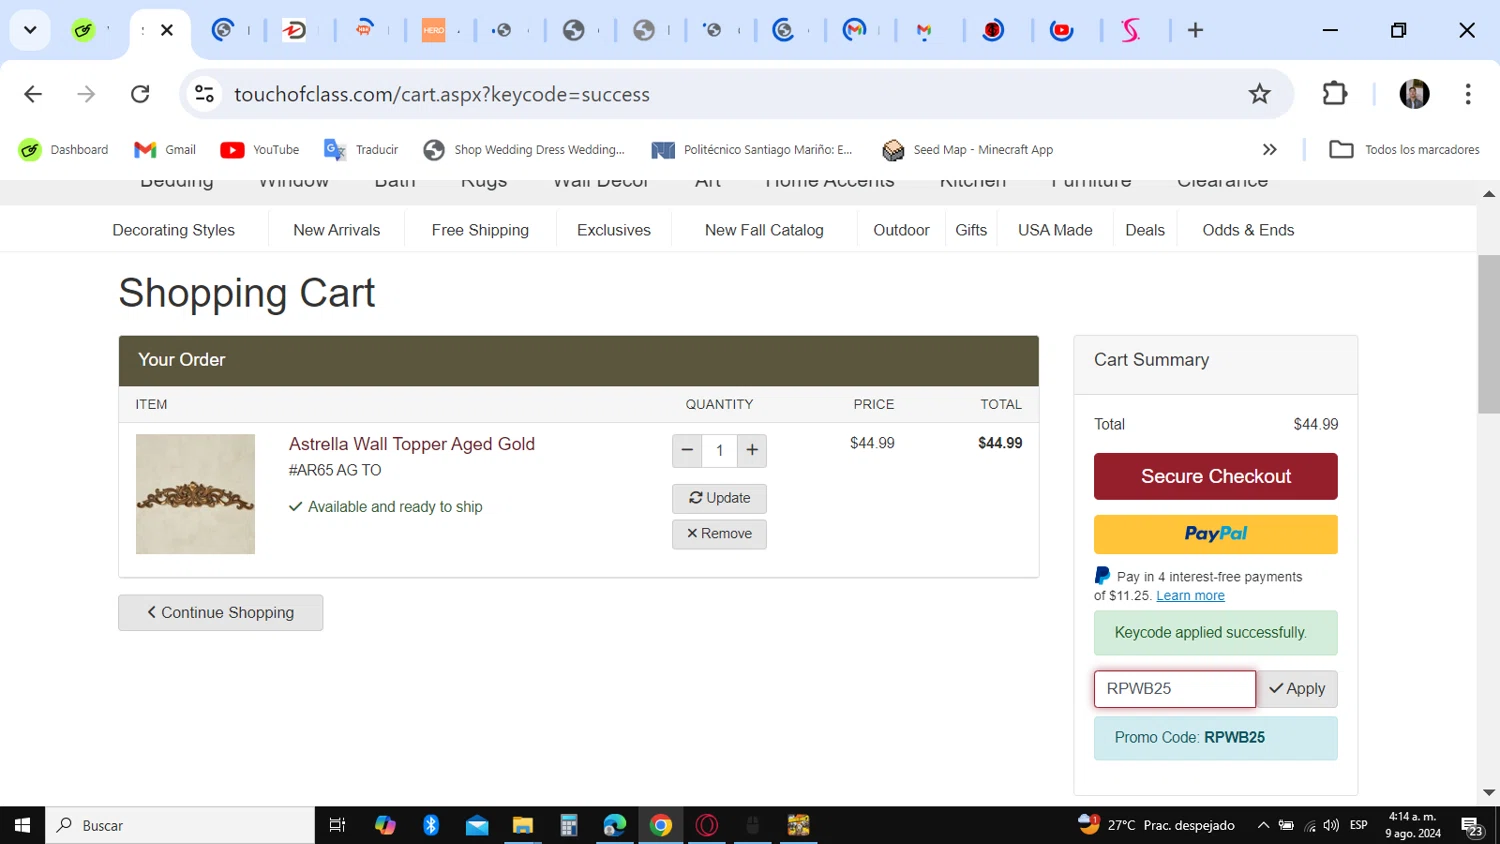Open Decorating Styles menu
The height and width of the screenshot is (844, 1500).
pos(174,230)
